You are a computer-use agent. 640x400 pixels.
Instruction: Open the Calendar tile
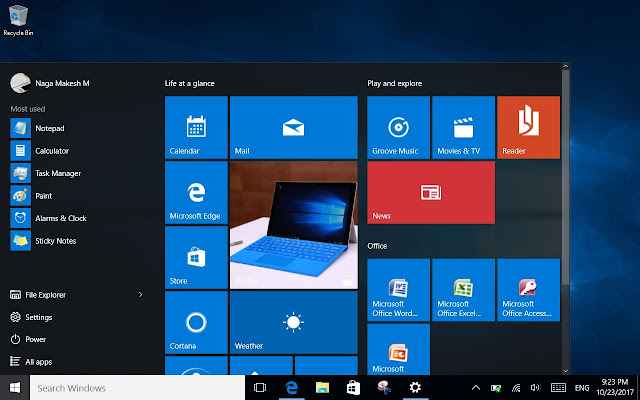[196, 127]
